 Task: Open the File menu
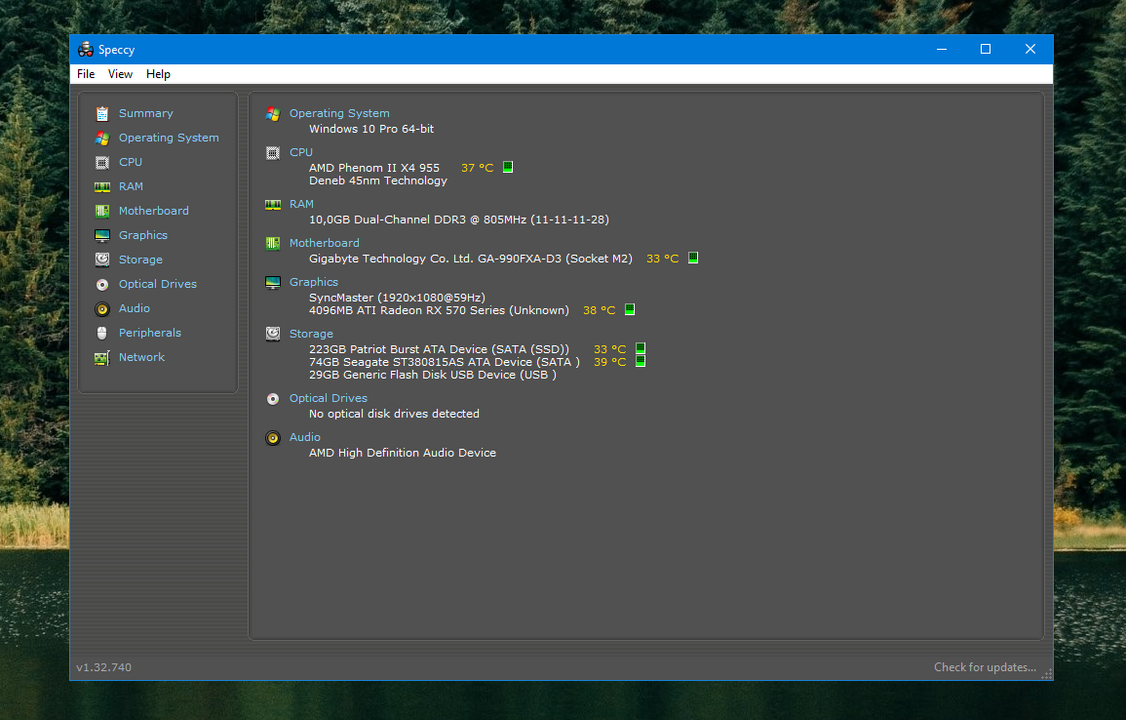tap(86, 74)
